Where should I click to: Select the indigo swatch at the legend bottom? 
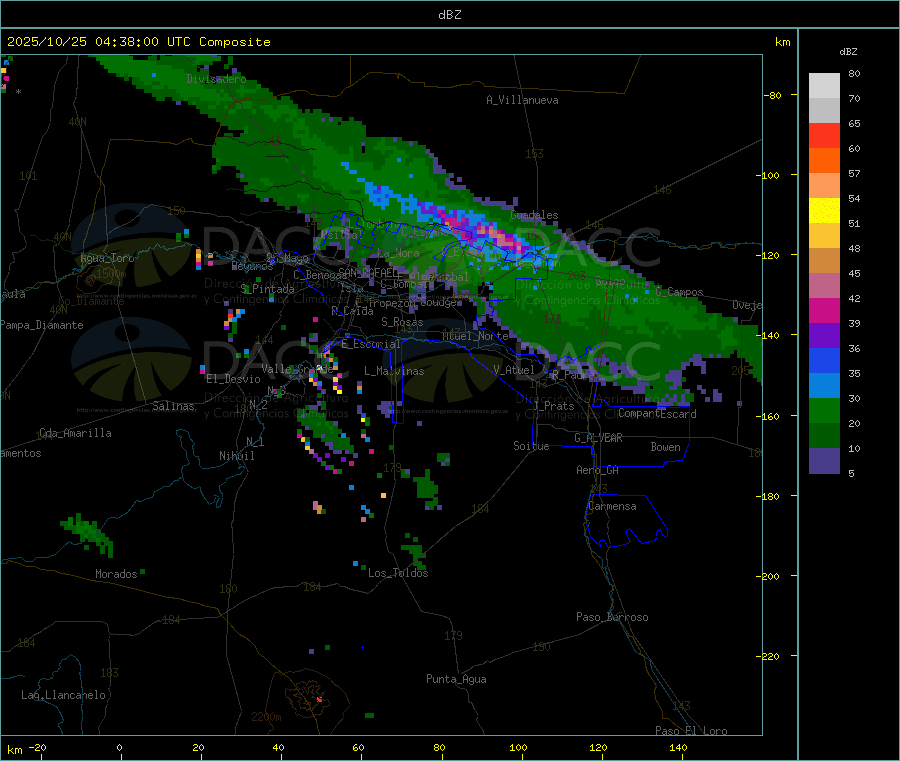(x=824, y=461)
